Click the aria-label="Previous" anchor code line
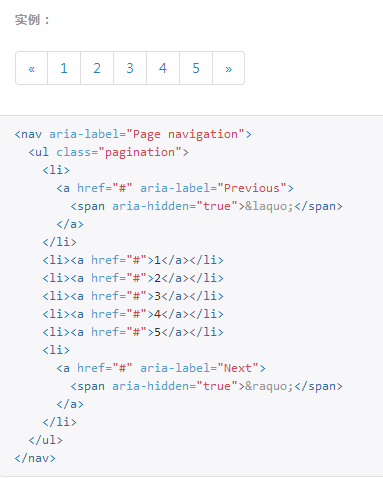383x478 pixels. [x=175, y=188]
